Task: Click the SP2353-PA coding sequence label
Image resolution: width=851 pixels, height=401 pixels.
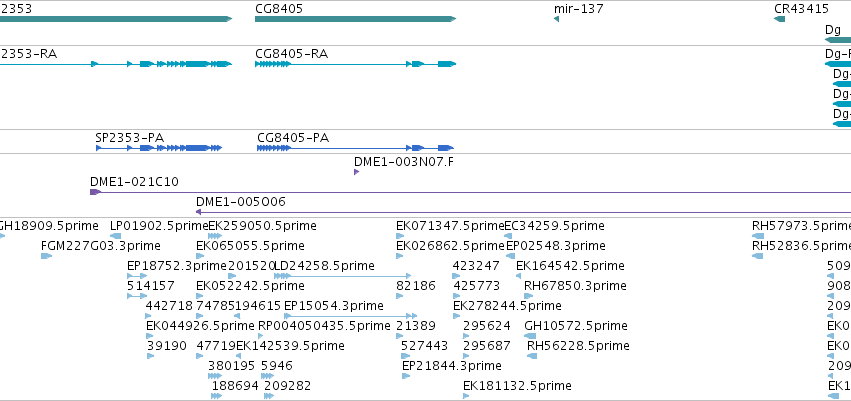Action: coord(129,138)
